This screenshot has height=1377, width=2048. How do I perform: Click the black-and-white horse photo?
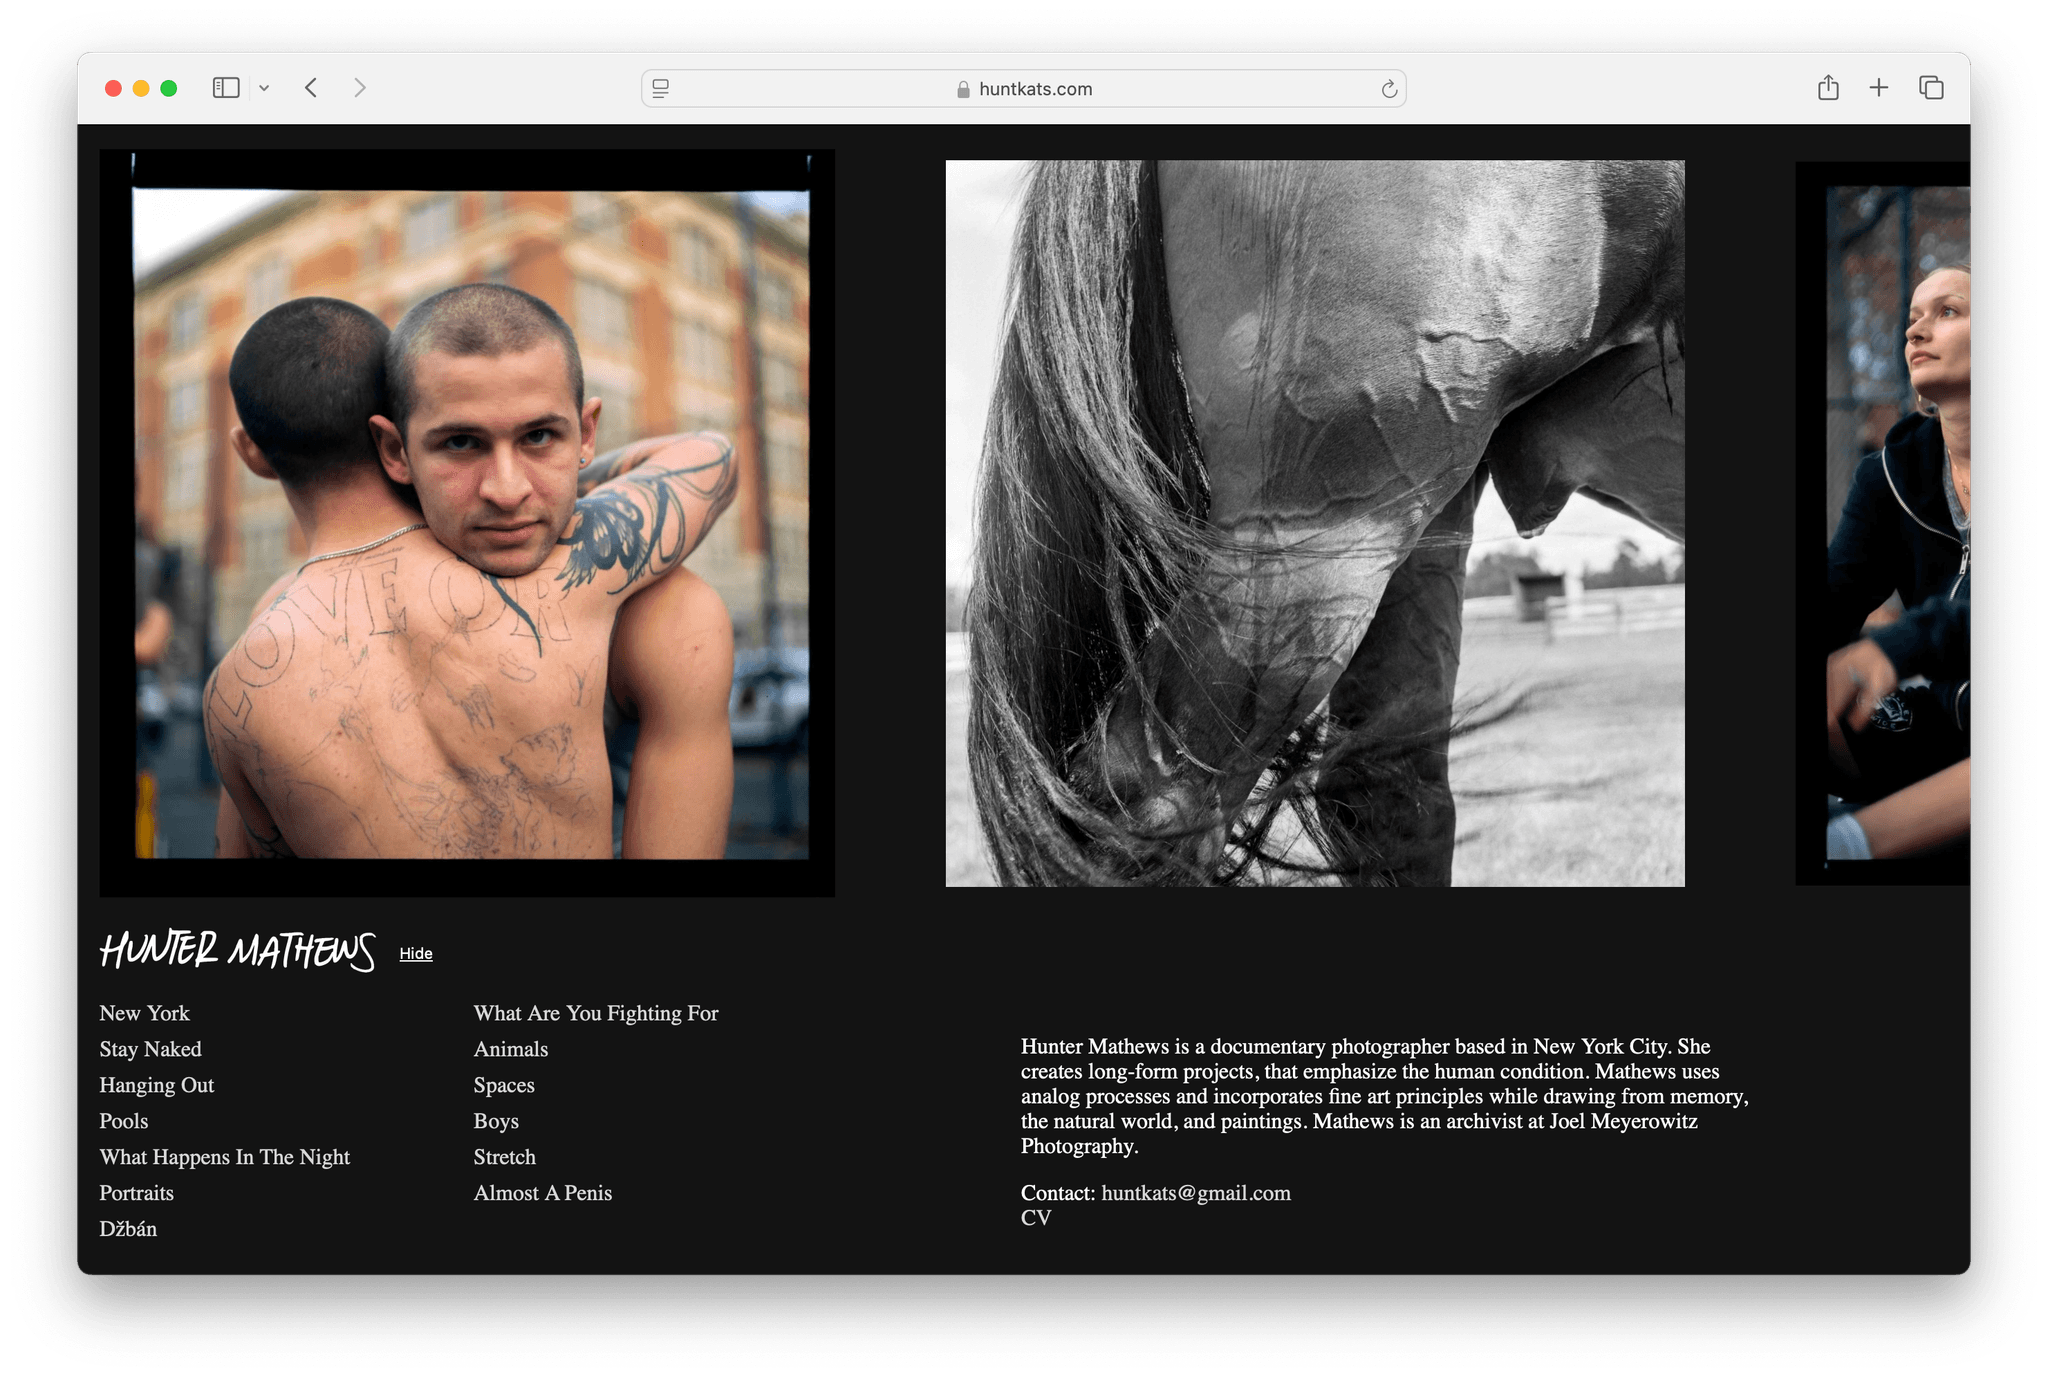[1315, 523]
